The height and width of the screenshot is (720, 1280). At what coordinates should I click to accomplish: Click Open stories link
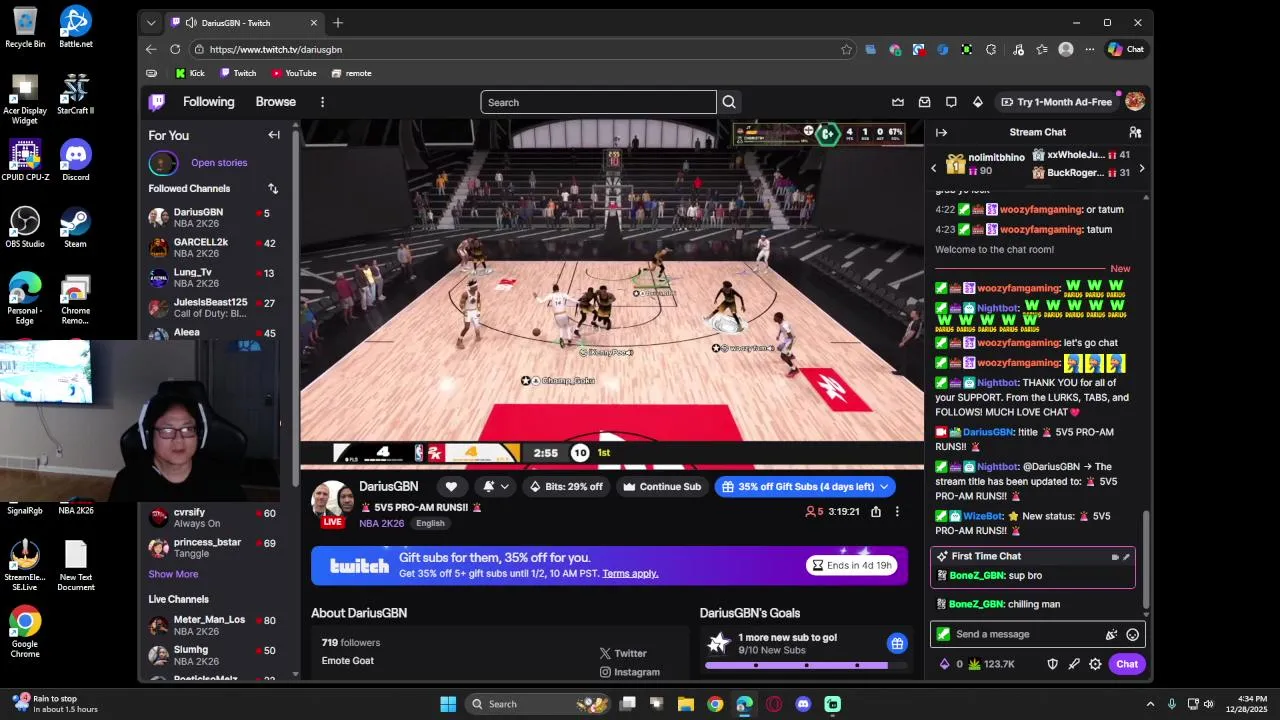[x=219, y=162]
